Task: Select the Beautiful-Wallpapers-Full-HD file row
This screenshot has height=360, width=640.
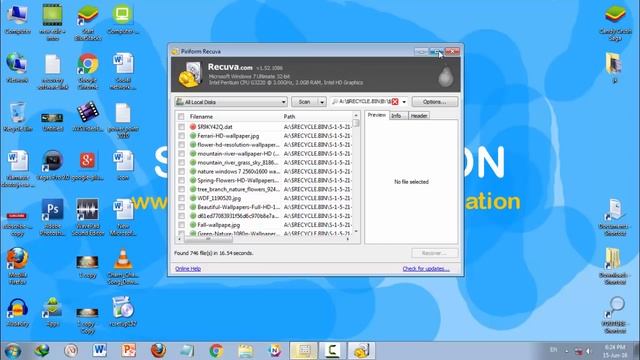Action: [x=264, y=207]
